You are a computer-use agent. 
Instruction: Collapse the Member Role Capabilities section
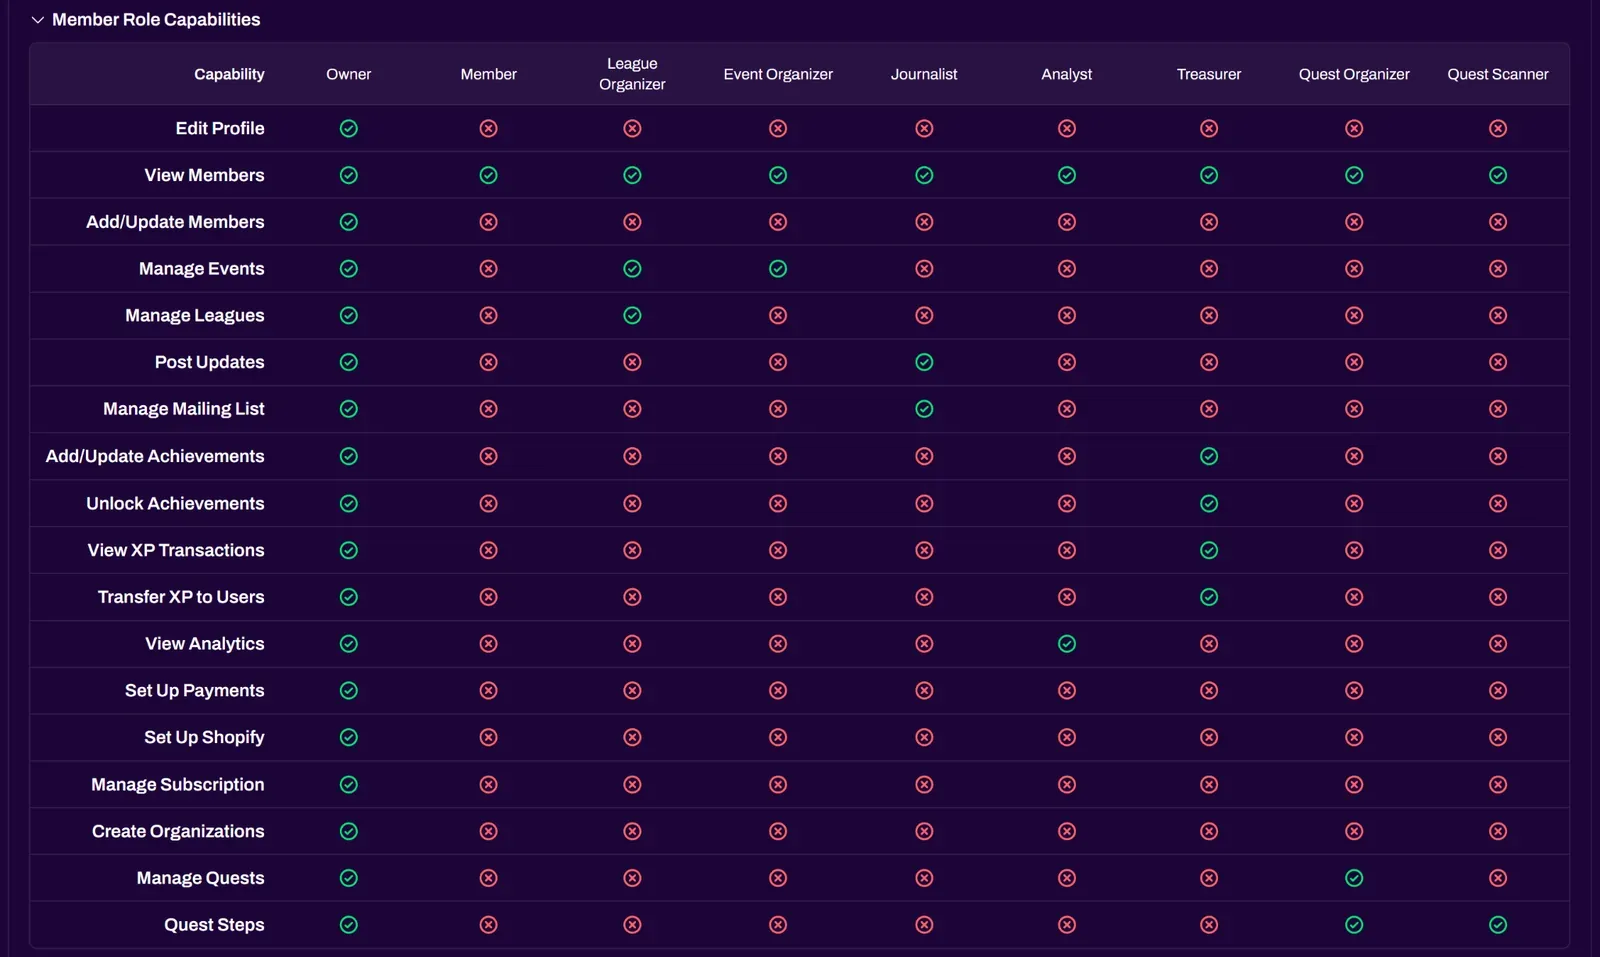tap(37, 20)
